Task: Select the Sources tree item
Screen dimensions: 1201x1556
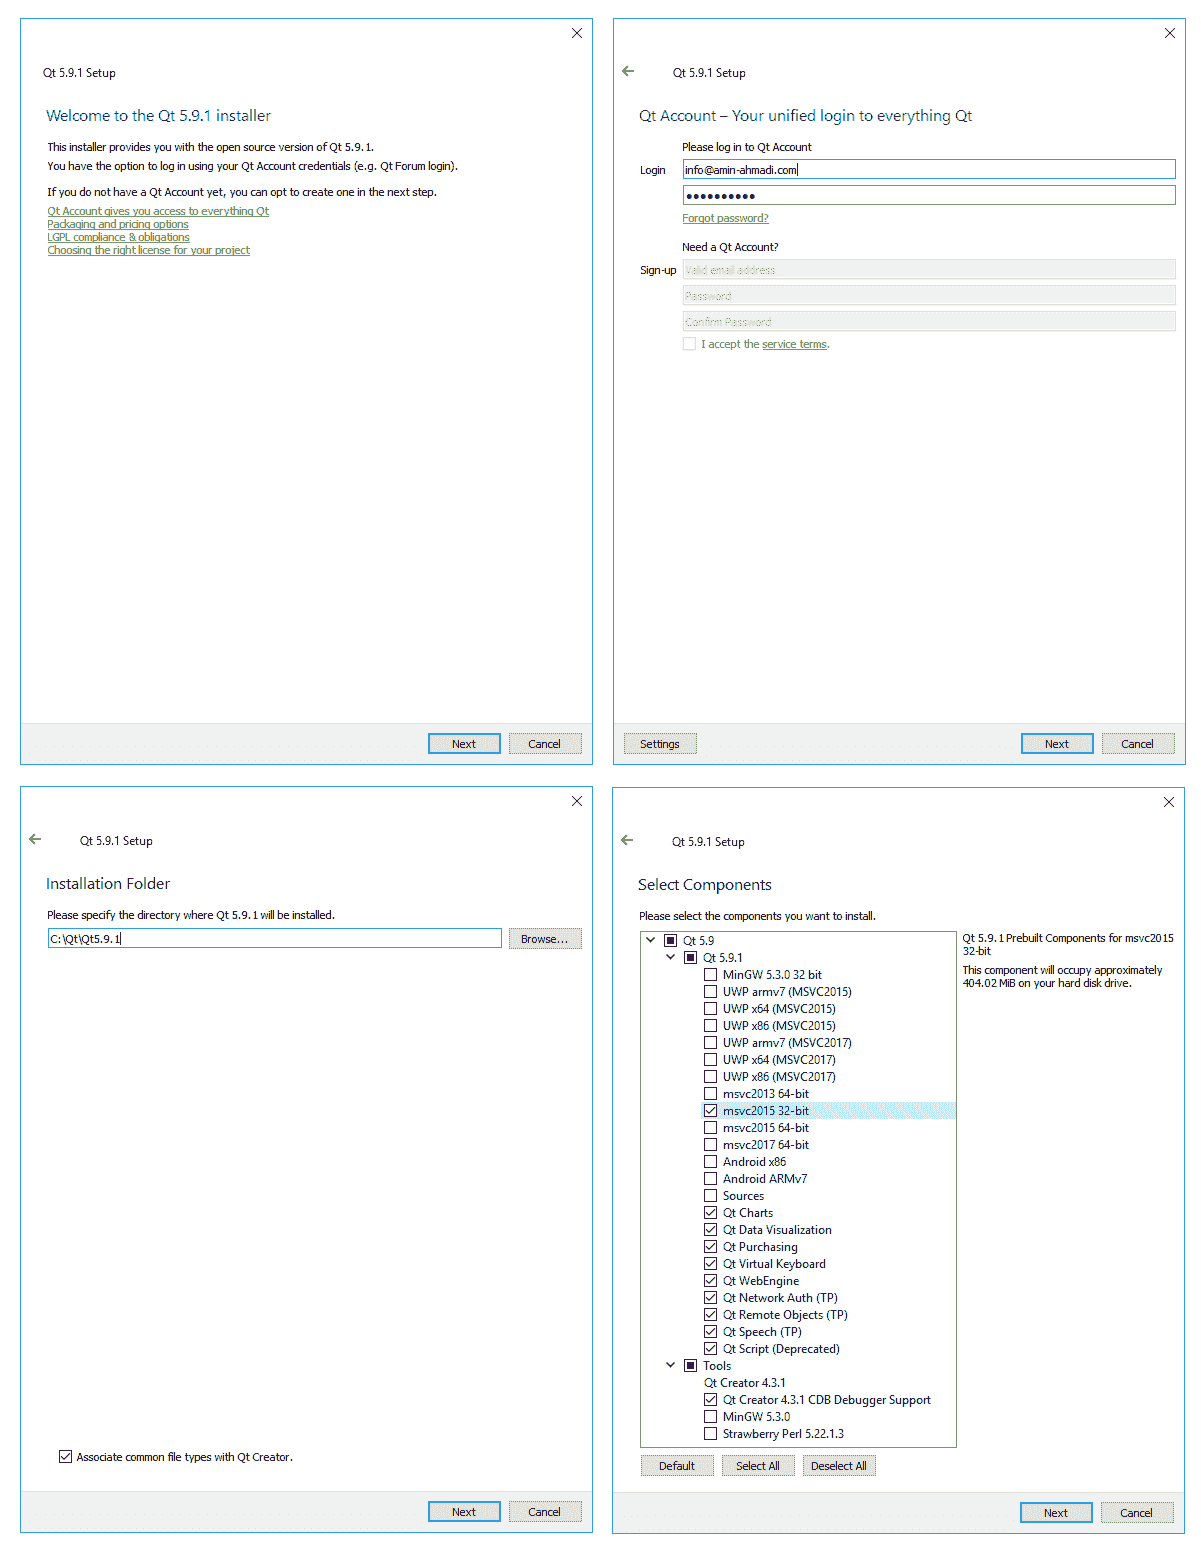Action: pyautogui.click(x=743, y=1196)
